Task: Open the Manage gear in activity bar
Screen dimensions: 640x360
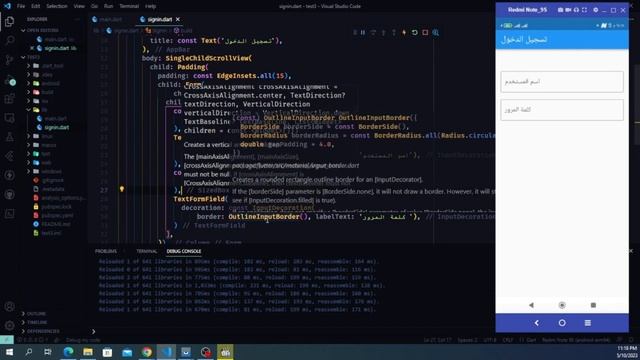Action: pos(9,326)
